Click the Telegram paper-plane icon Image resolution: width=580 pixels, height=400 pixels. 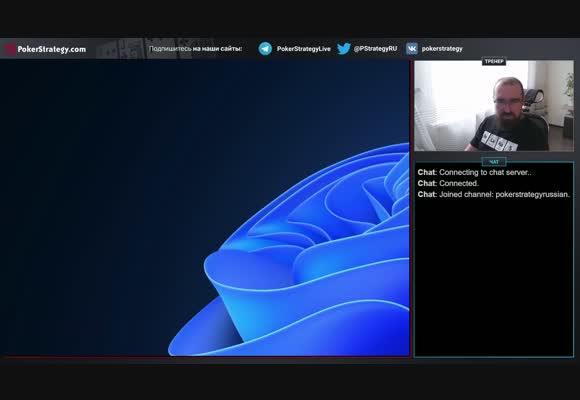click(265, 48)
